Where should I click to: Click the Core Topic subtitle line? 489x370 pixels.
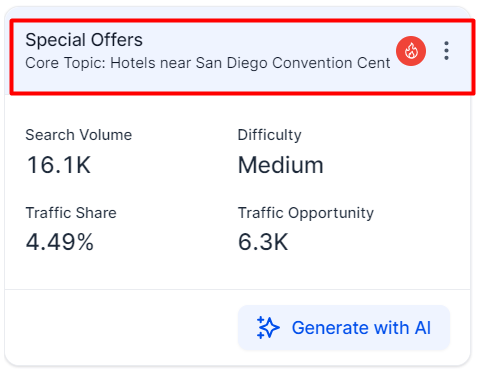click(x=208, y=63)
